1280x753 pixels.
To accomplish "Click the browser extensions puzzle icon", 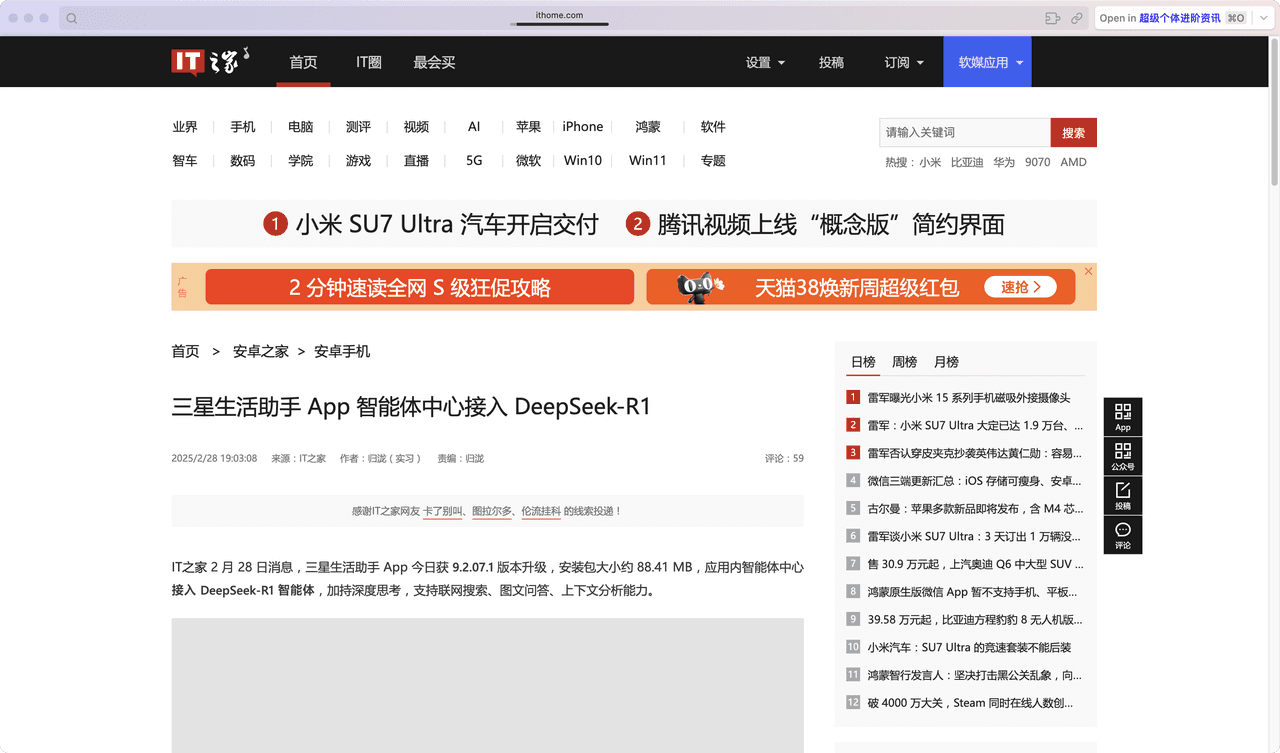I will [1052, 18].
